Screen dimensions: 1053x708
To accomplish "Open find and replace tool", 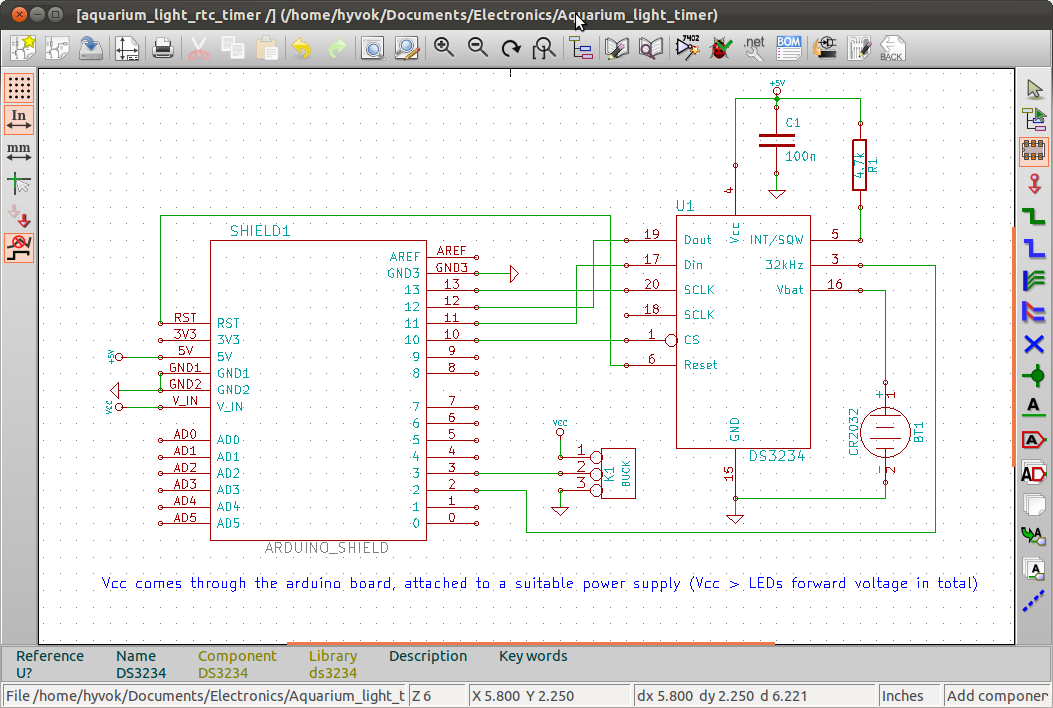I will coord(407,48).
